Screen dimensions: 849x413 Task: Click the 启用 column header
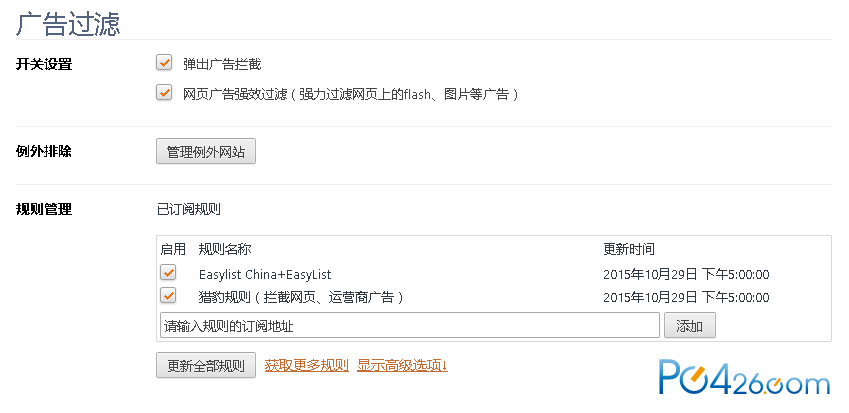pos(173,249)
